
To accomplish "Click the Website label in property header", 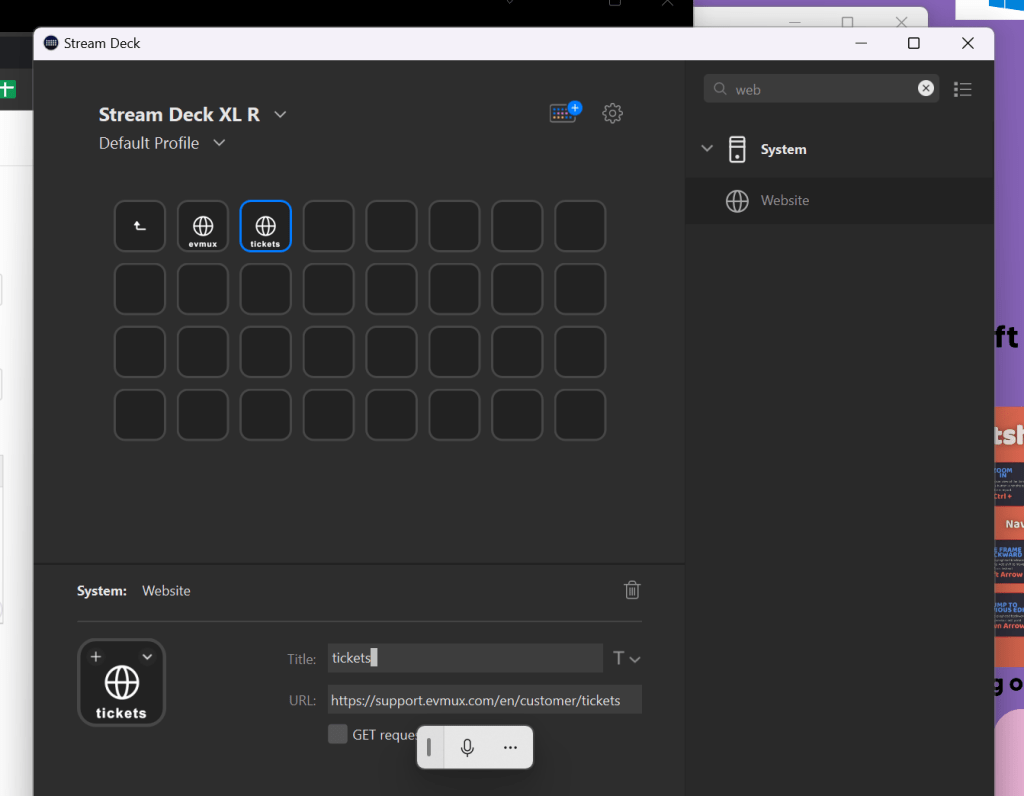I will [x=167, y=591].
